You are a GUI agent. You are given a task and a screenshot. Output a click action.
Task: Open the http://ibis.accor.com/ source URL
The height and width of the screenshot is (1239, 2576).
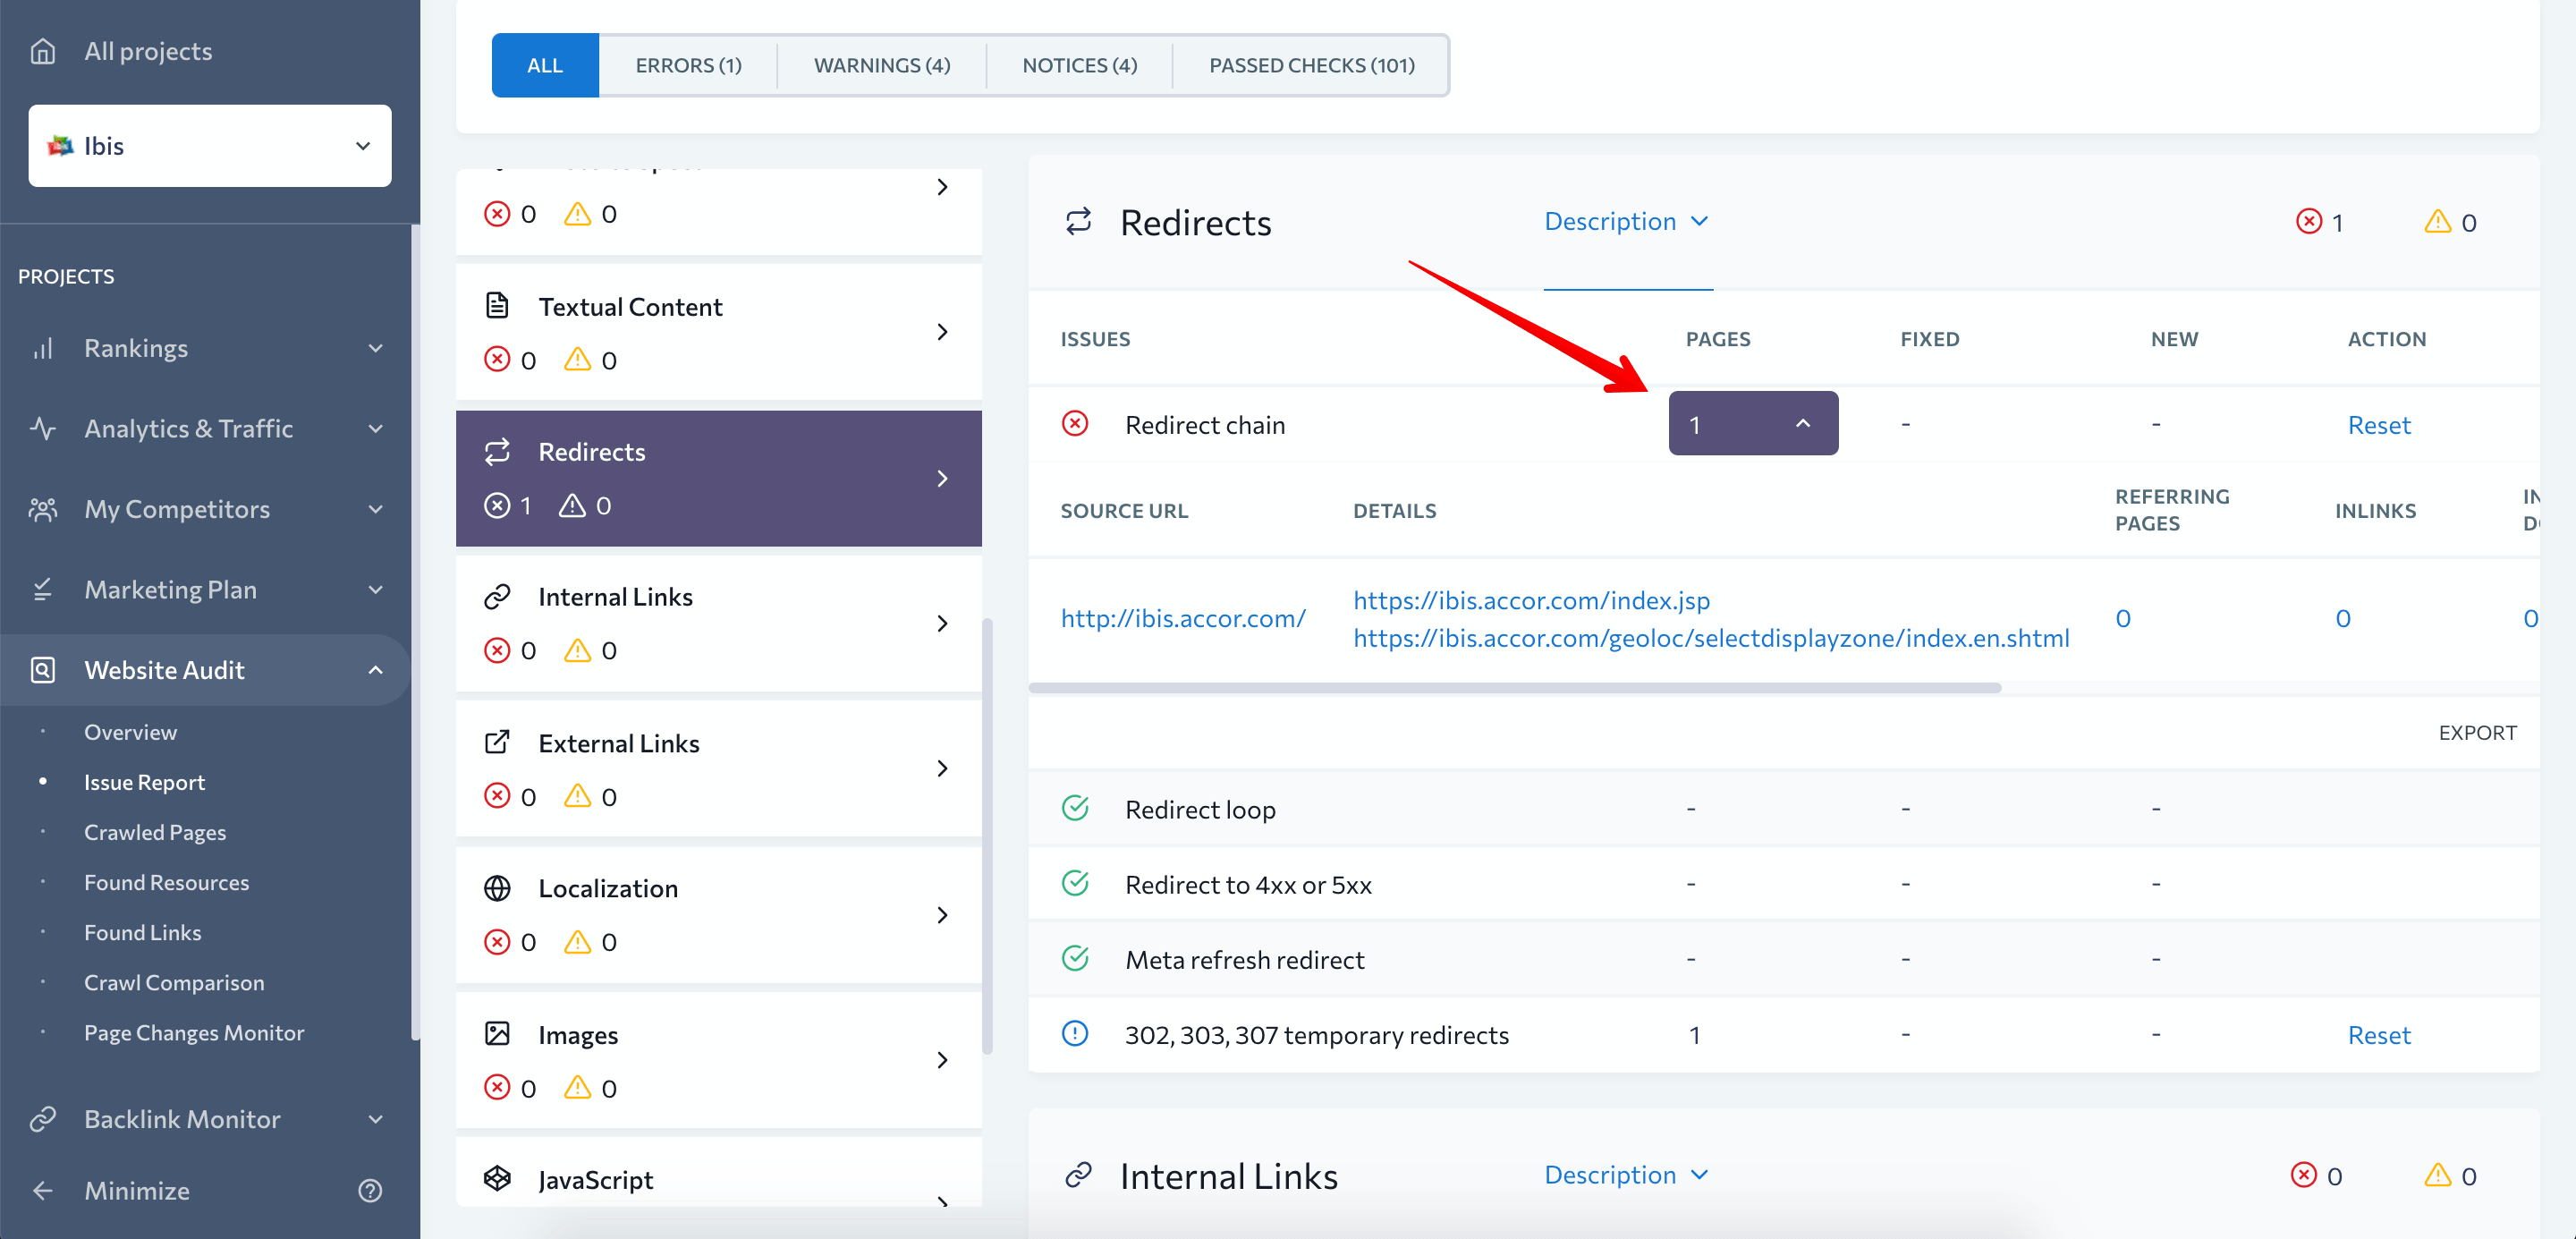coord(1183,618)
